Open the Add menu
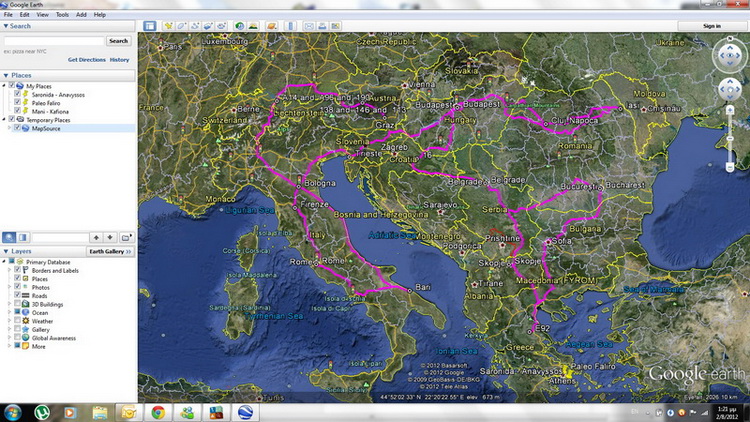This screenshot has height=422, width=750. [81, 15]
